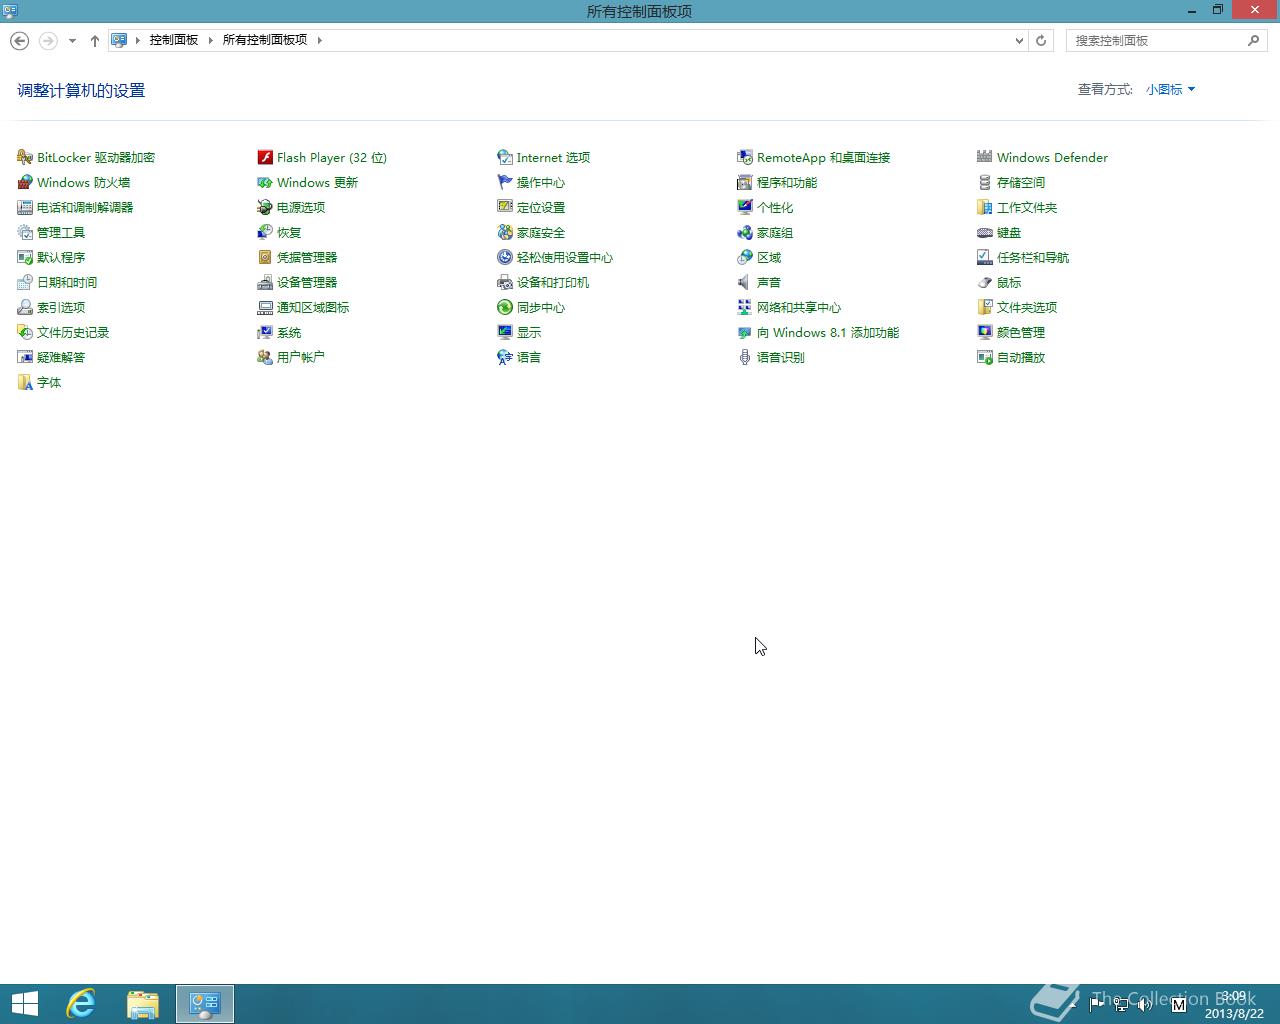Viewport: 1280px width, 1024px height.
Task: Open Windows Defender link
Action: point(1052,158)
